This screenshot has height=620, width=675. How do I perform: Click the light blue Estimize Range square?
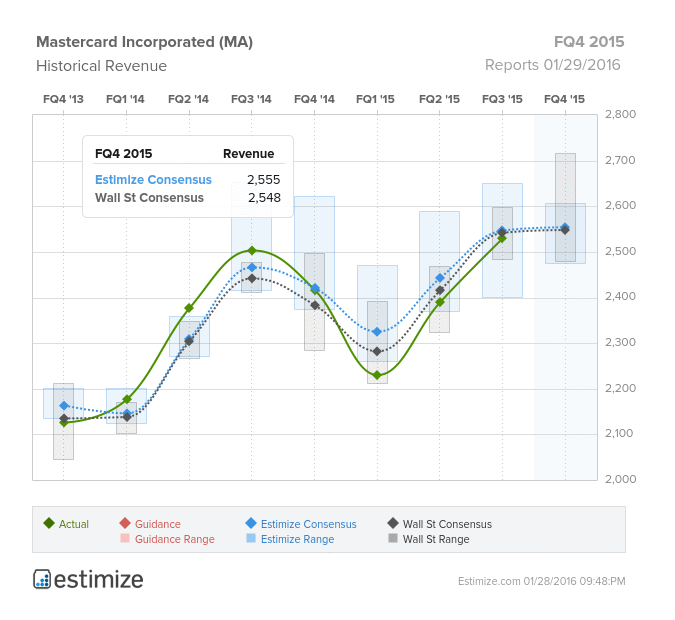(x=251, y=538)
